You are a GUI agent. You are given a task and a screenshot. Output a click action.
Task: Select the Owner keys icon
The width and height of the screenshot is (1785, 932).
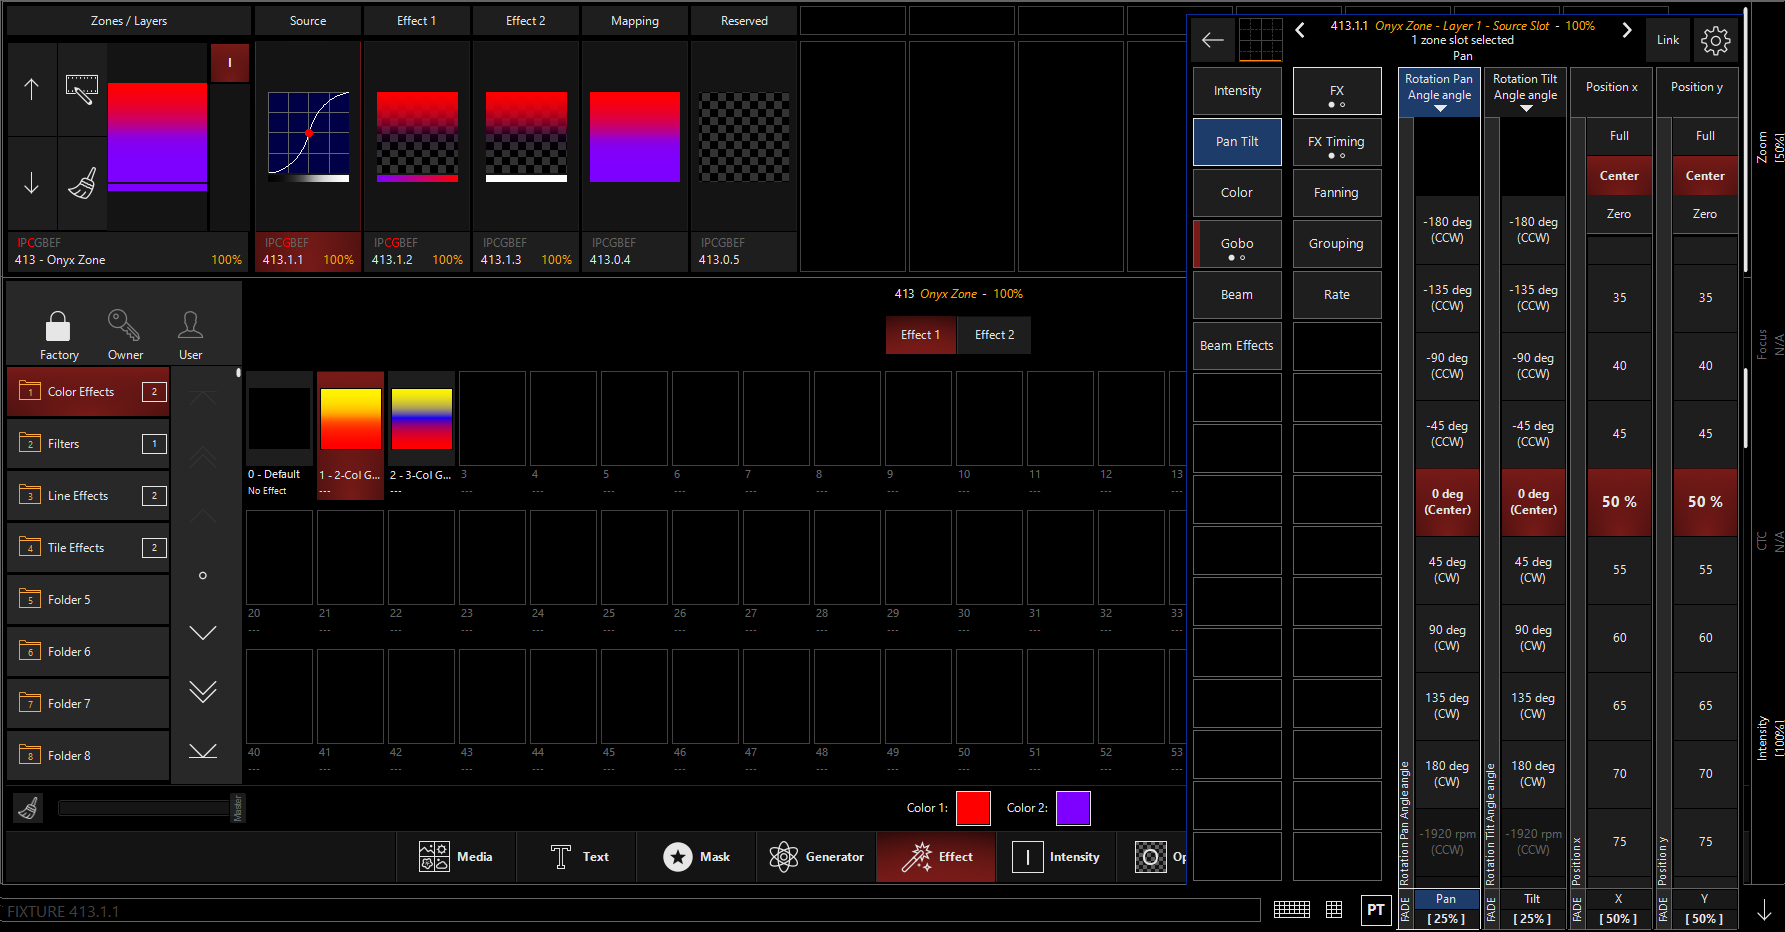coord(124,326)
